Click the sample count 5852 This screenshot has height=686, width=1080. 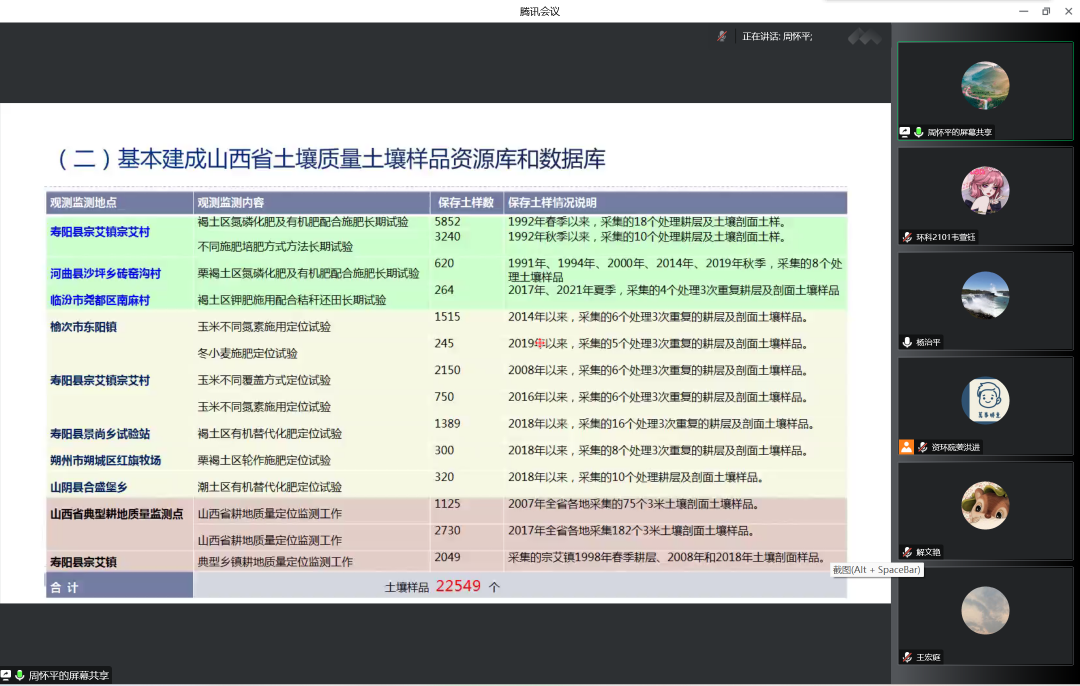(447, 222)
